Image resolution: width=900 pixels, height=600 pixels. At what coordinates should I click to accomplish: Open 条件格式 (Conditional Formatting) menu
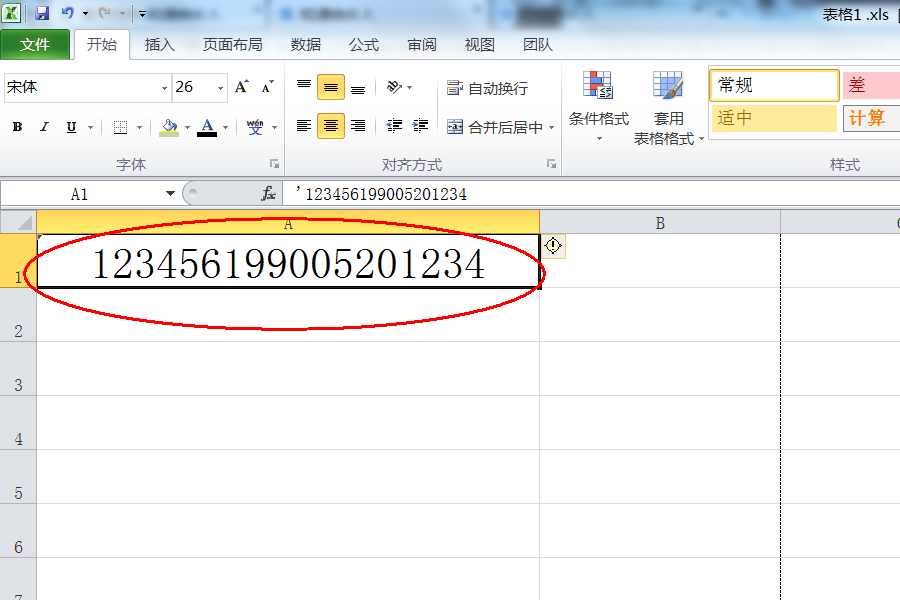click(599, 107)
